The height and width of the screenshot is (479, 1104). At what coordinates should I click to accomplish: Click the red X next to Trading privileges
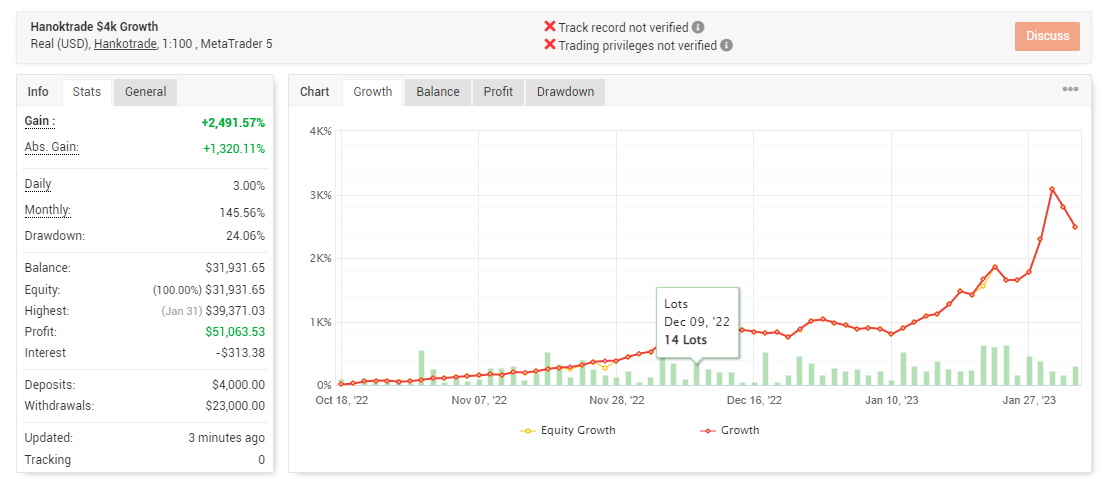click(x=549, y=45)
